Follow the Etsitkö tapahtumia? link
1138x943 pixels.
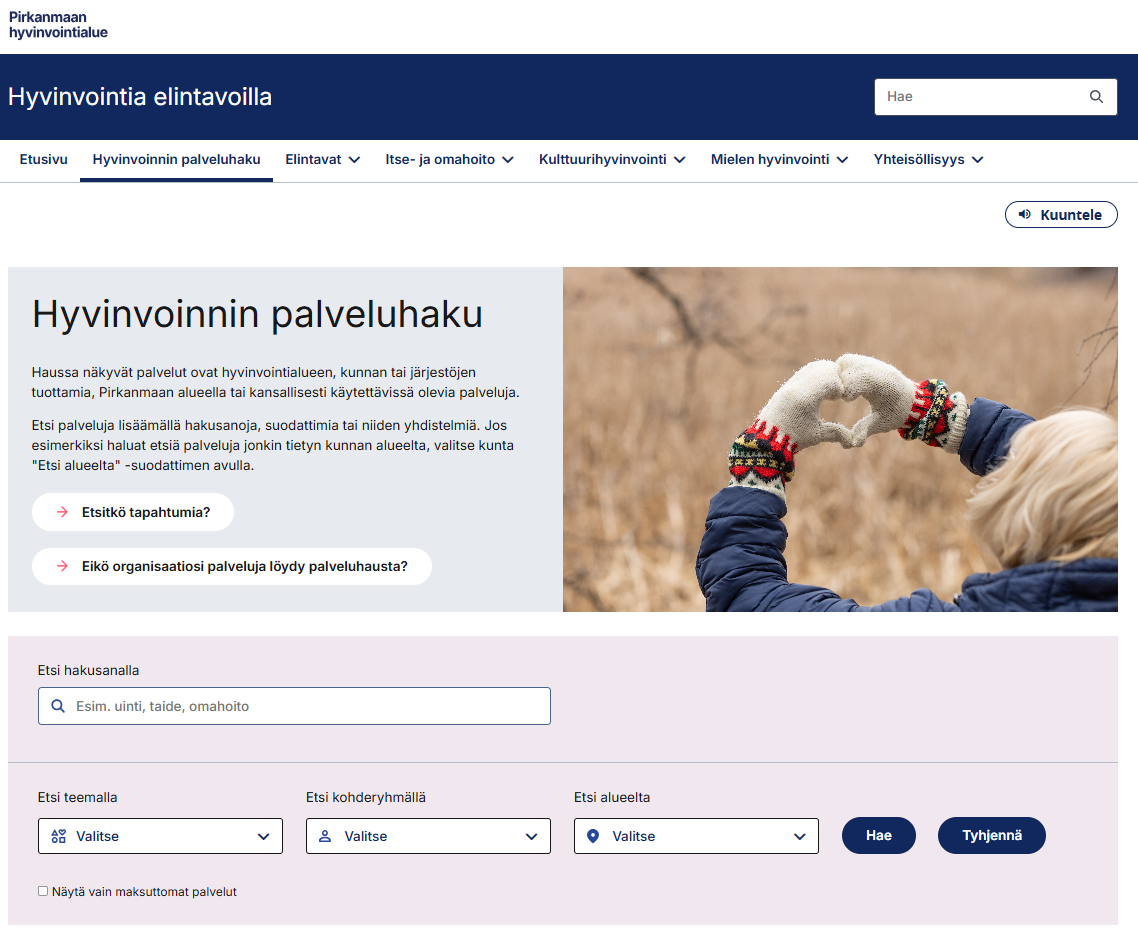(x=133, y=512)
